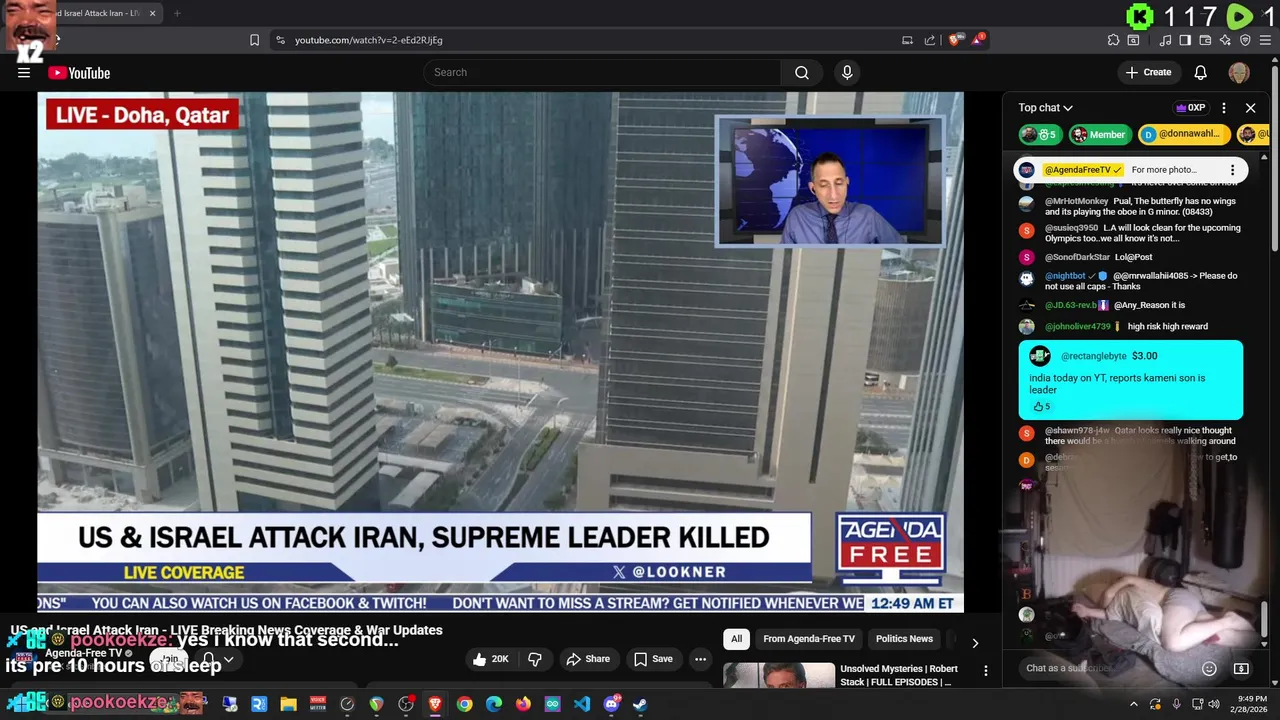Open the emoji picker in chat
The image size is (1280, 720).
pos(1209,668)
